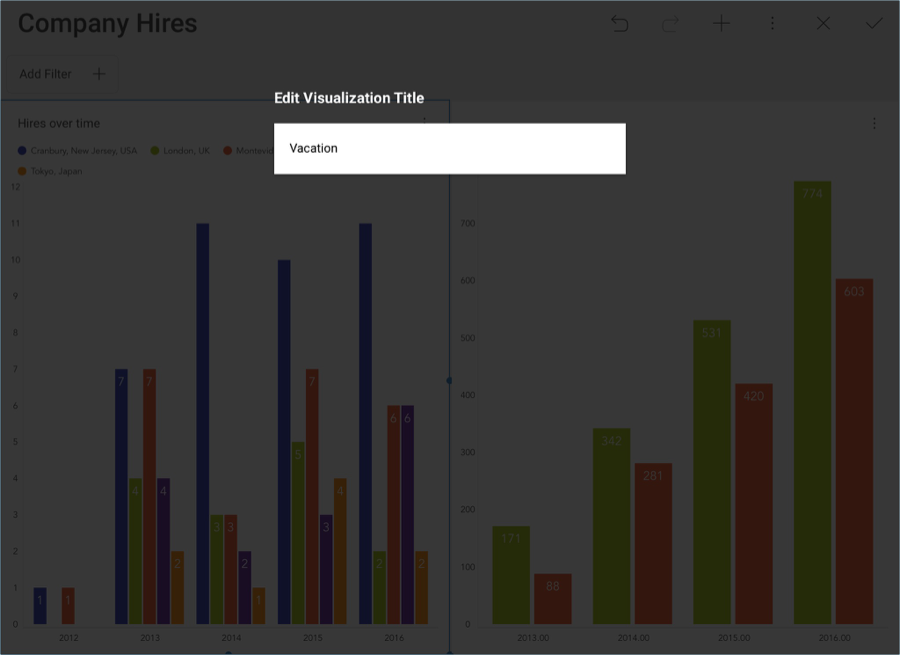Screen dimensions: 900x655
Task: Open the dashboard overflow menu in the top toolbar
Action: (772, 24)
